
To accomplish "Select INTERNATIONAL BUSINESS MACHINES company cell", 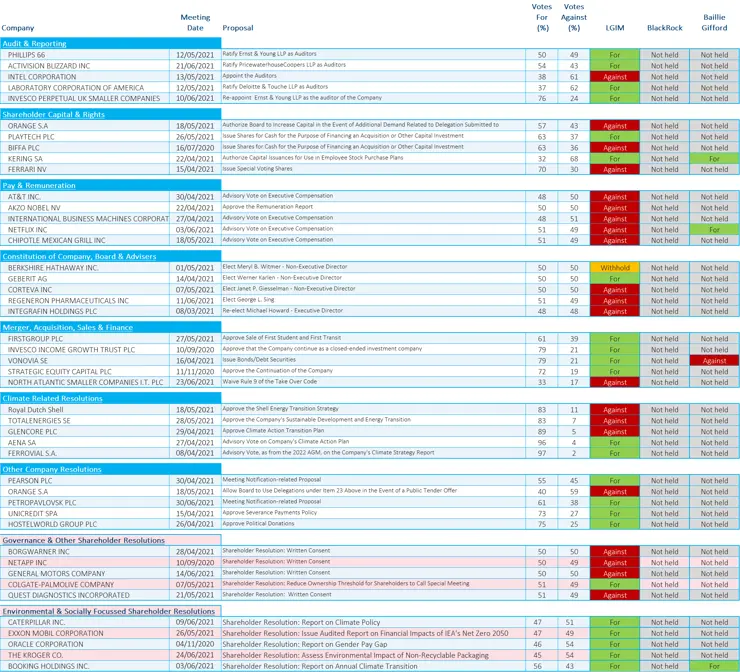I will [85, 218].
